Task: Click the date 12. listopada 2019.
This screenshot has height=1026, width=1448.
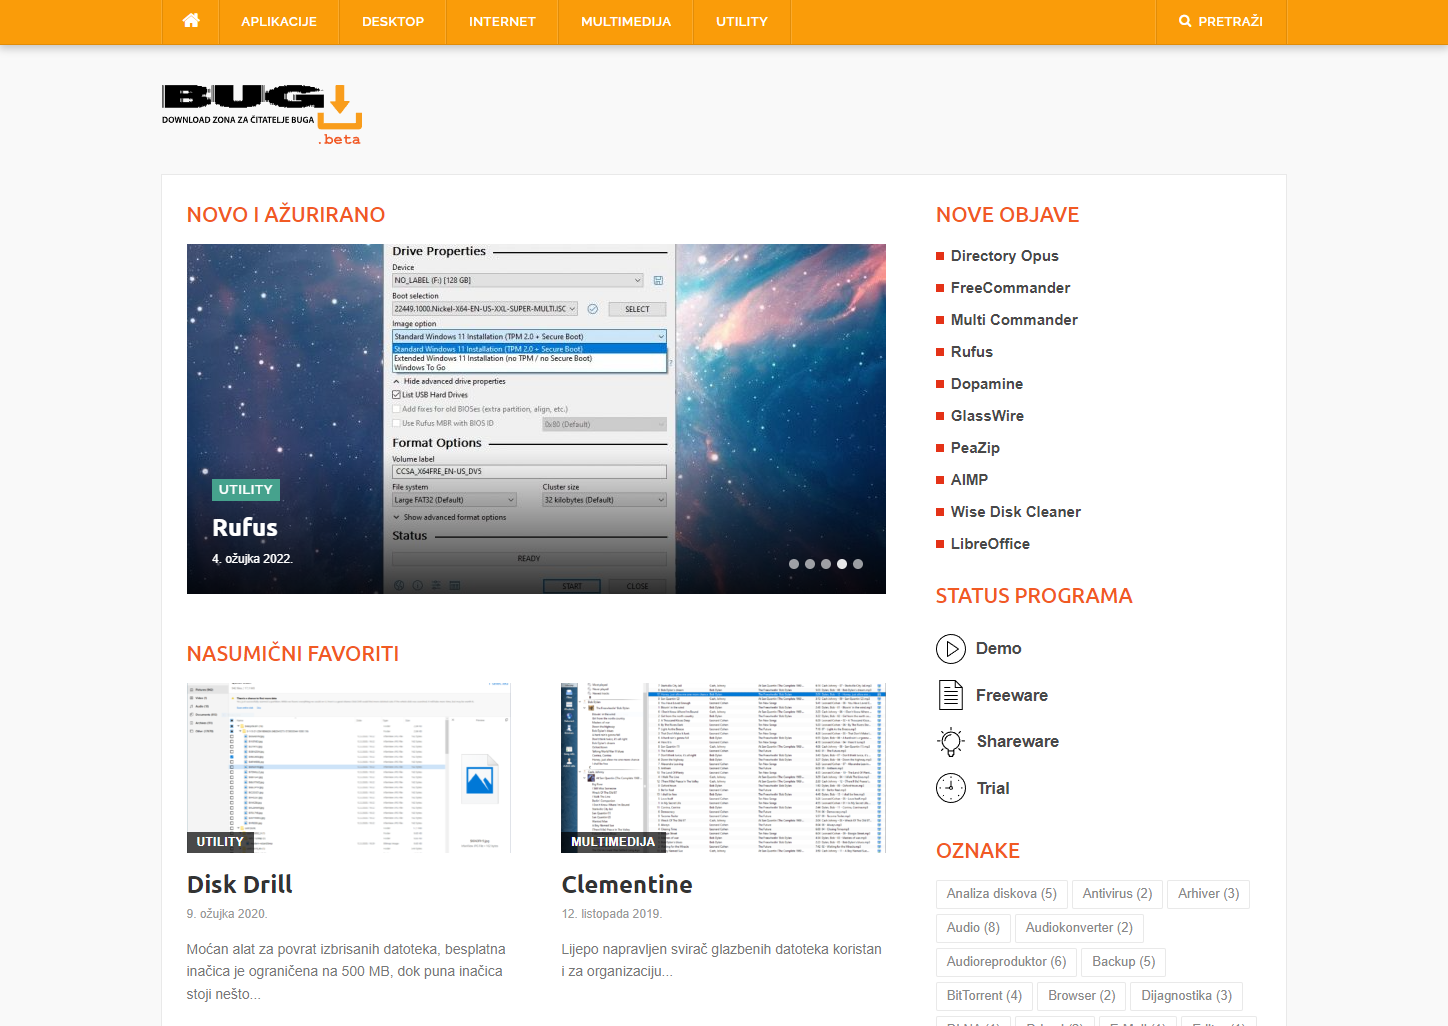Action: pos(612,914)
